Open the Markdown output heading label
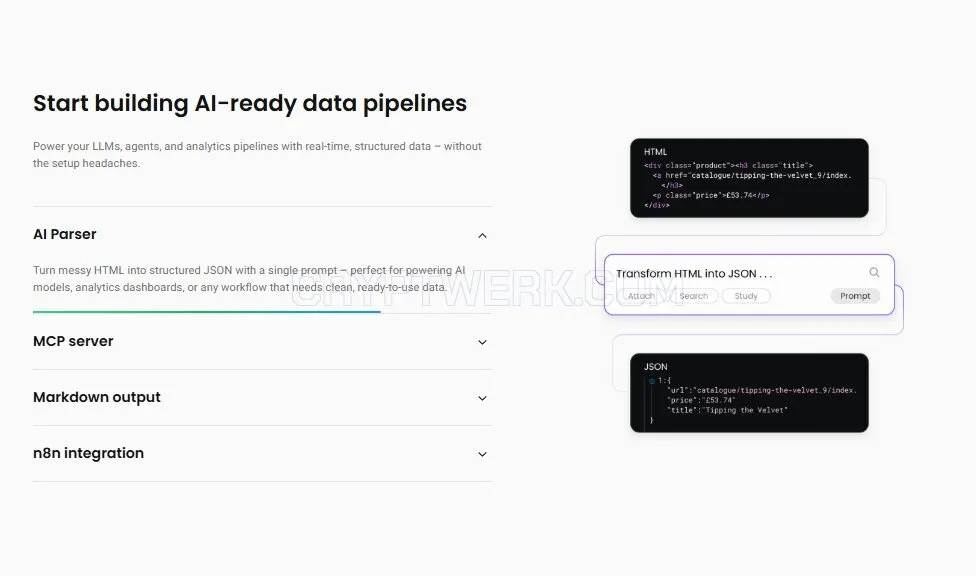This screenshot has width=976, height=576. point(96,397)
